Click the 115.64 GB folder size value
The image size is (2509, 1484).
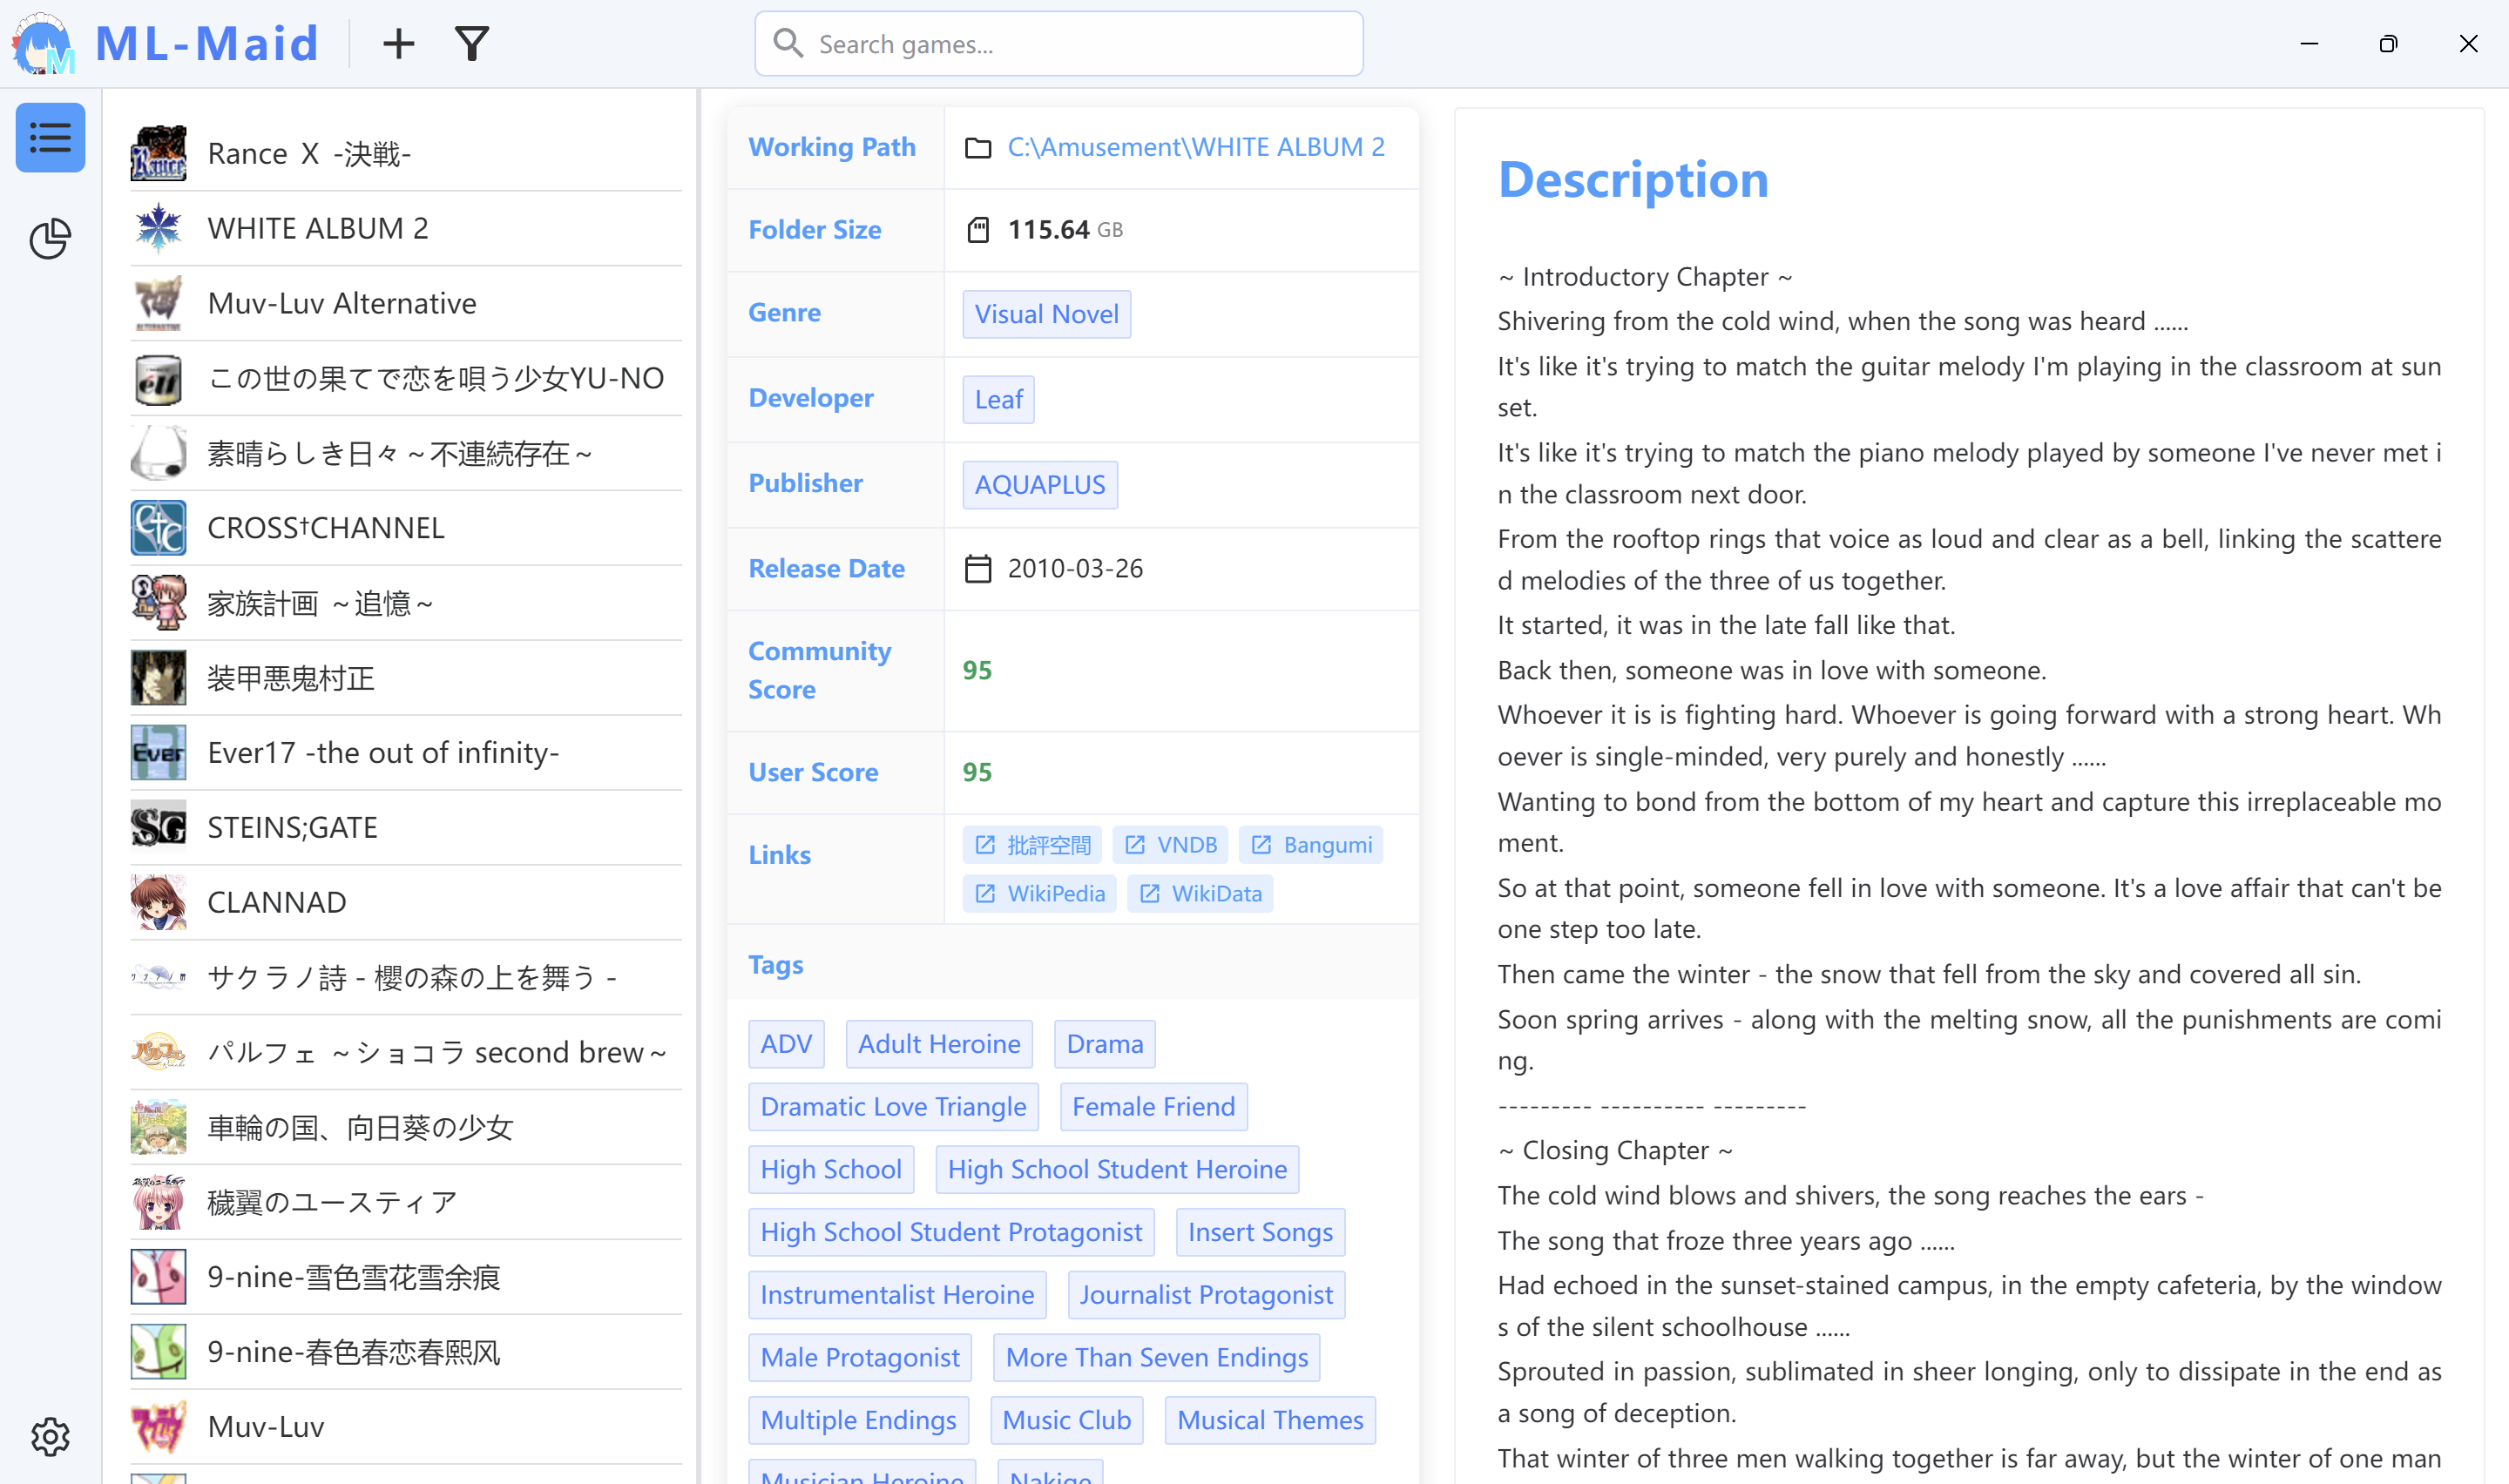click(x=1065, y=230)
